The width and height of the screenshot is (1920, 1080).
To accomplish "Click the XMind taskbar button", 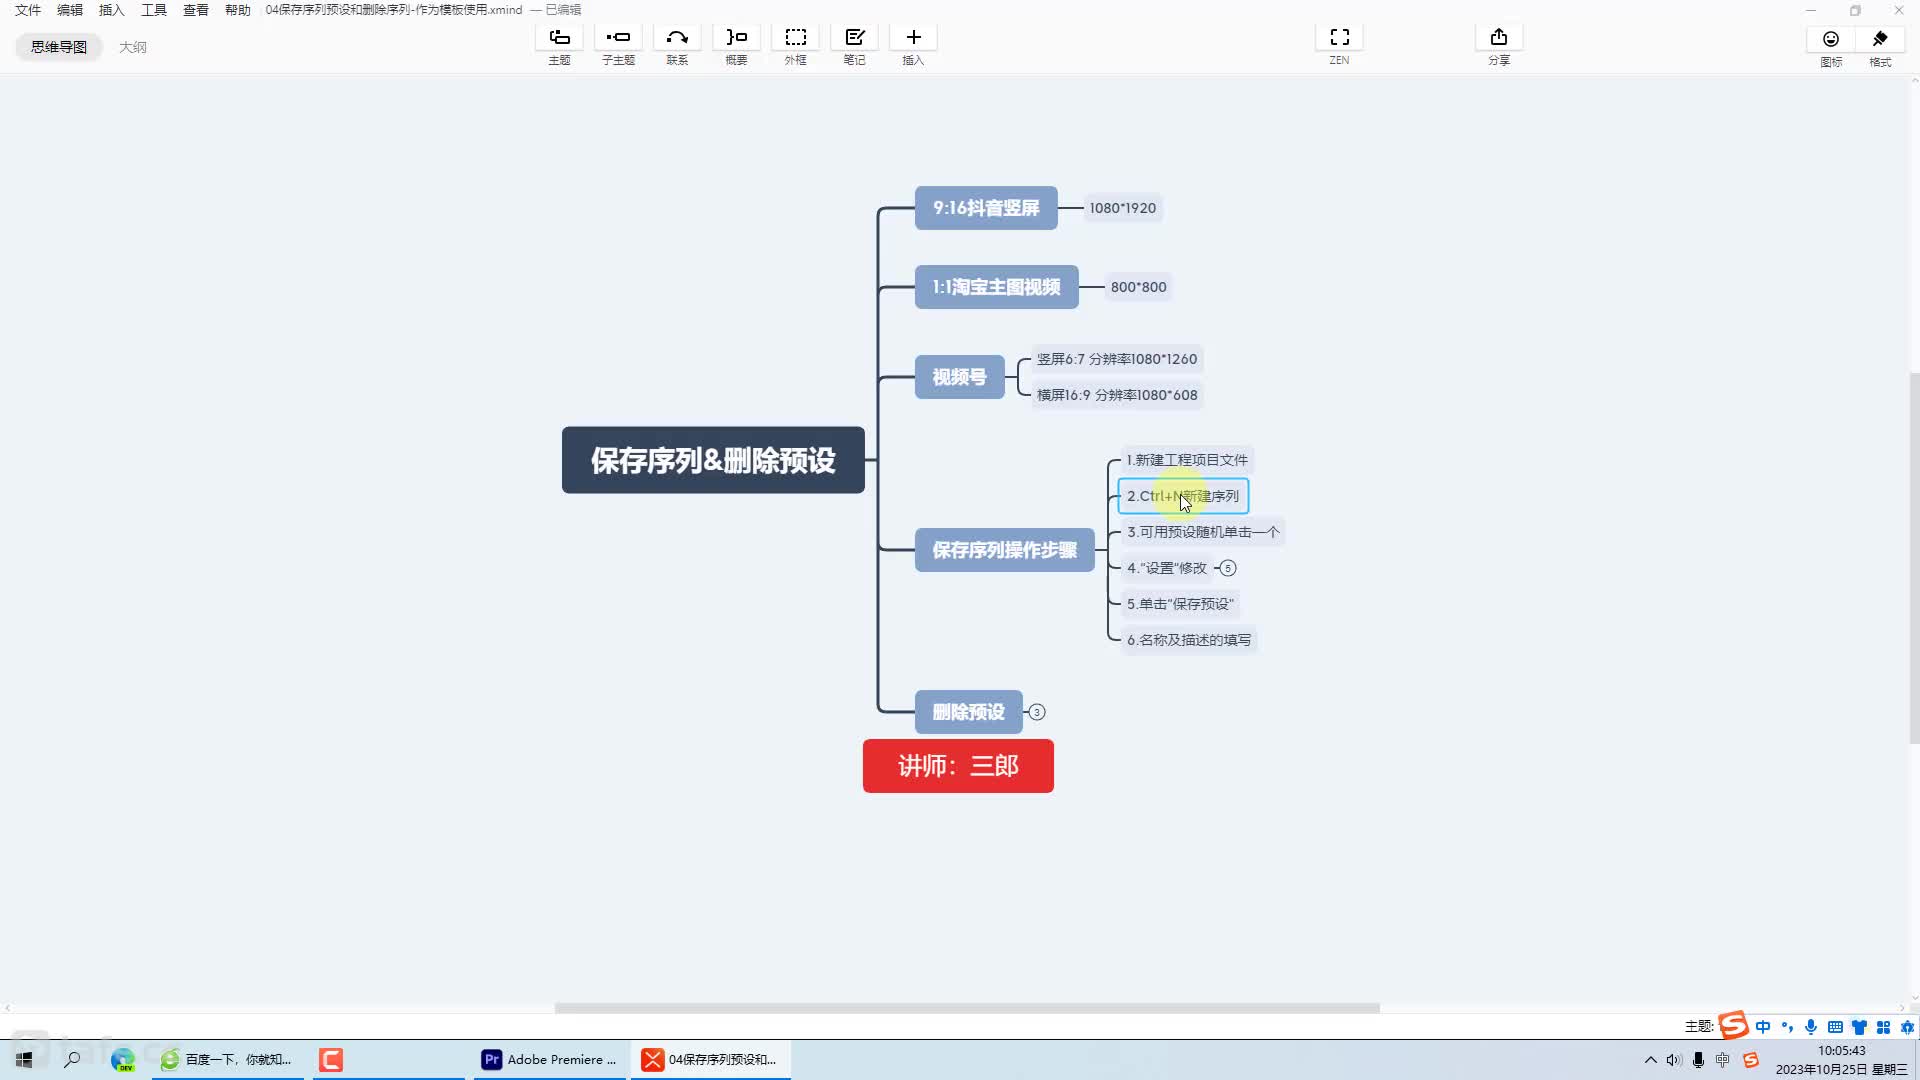I will tap(710, 1059).
